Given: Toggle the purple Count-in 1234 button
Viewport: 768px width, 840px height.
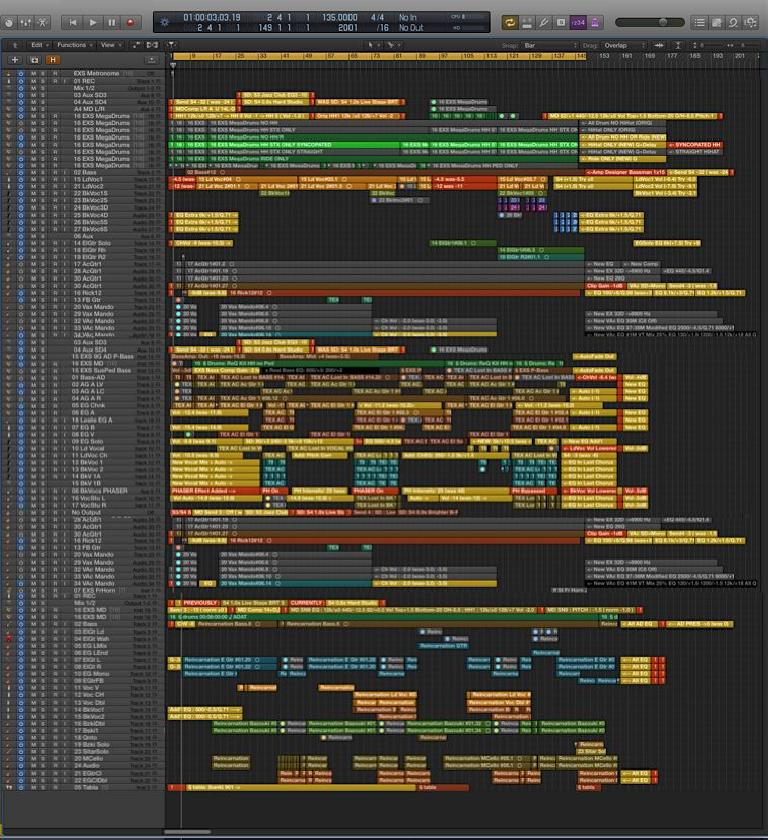Looking at the screenshot, I should tap(577, 22).
